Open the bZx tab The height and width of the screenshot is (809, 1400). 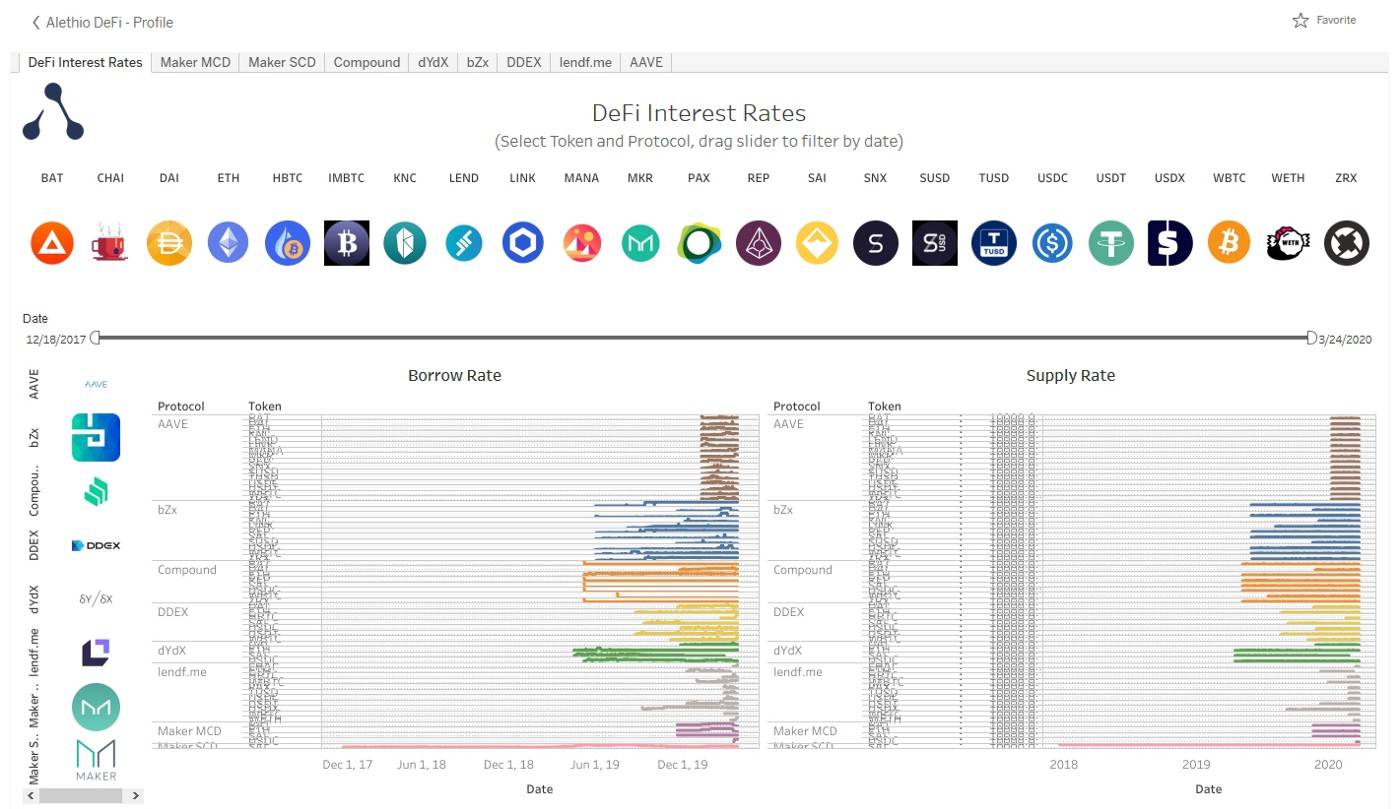click(x=478, y=62)
